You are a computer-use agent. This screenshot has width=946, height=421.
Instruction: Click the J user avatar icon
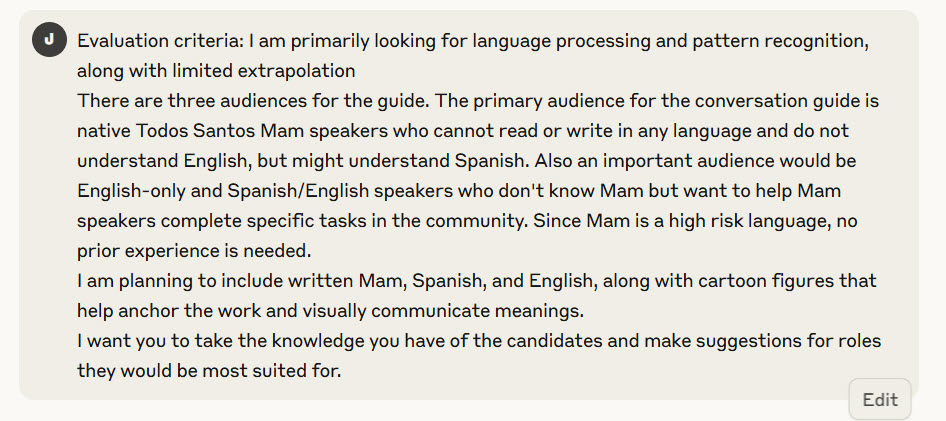click(48, 41)
